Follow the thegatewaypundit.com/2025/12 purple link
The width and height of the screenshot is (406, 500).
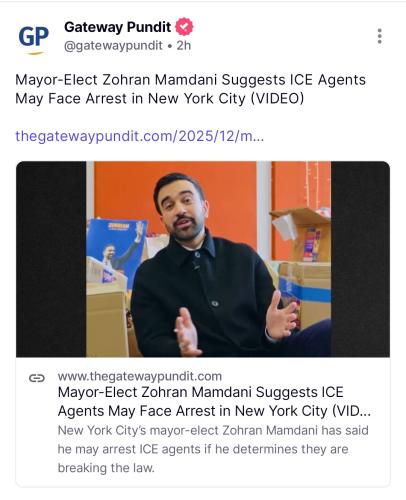coord(140,136)
